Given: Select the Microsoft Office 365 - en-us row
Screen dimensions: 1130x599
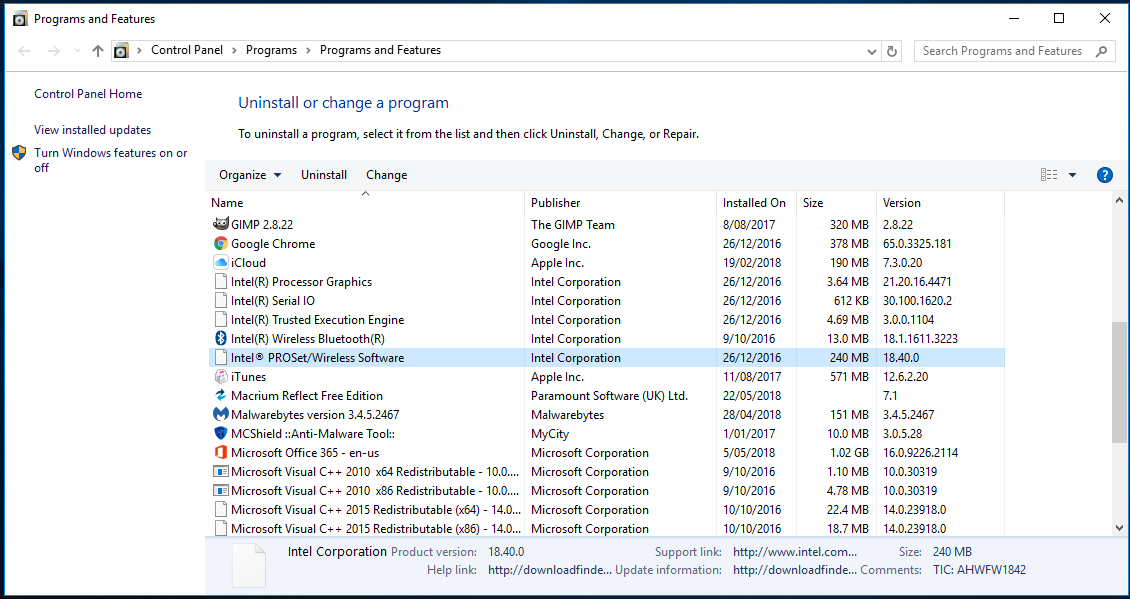Looking at the screenshot, I should click(606, 453).
